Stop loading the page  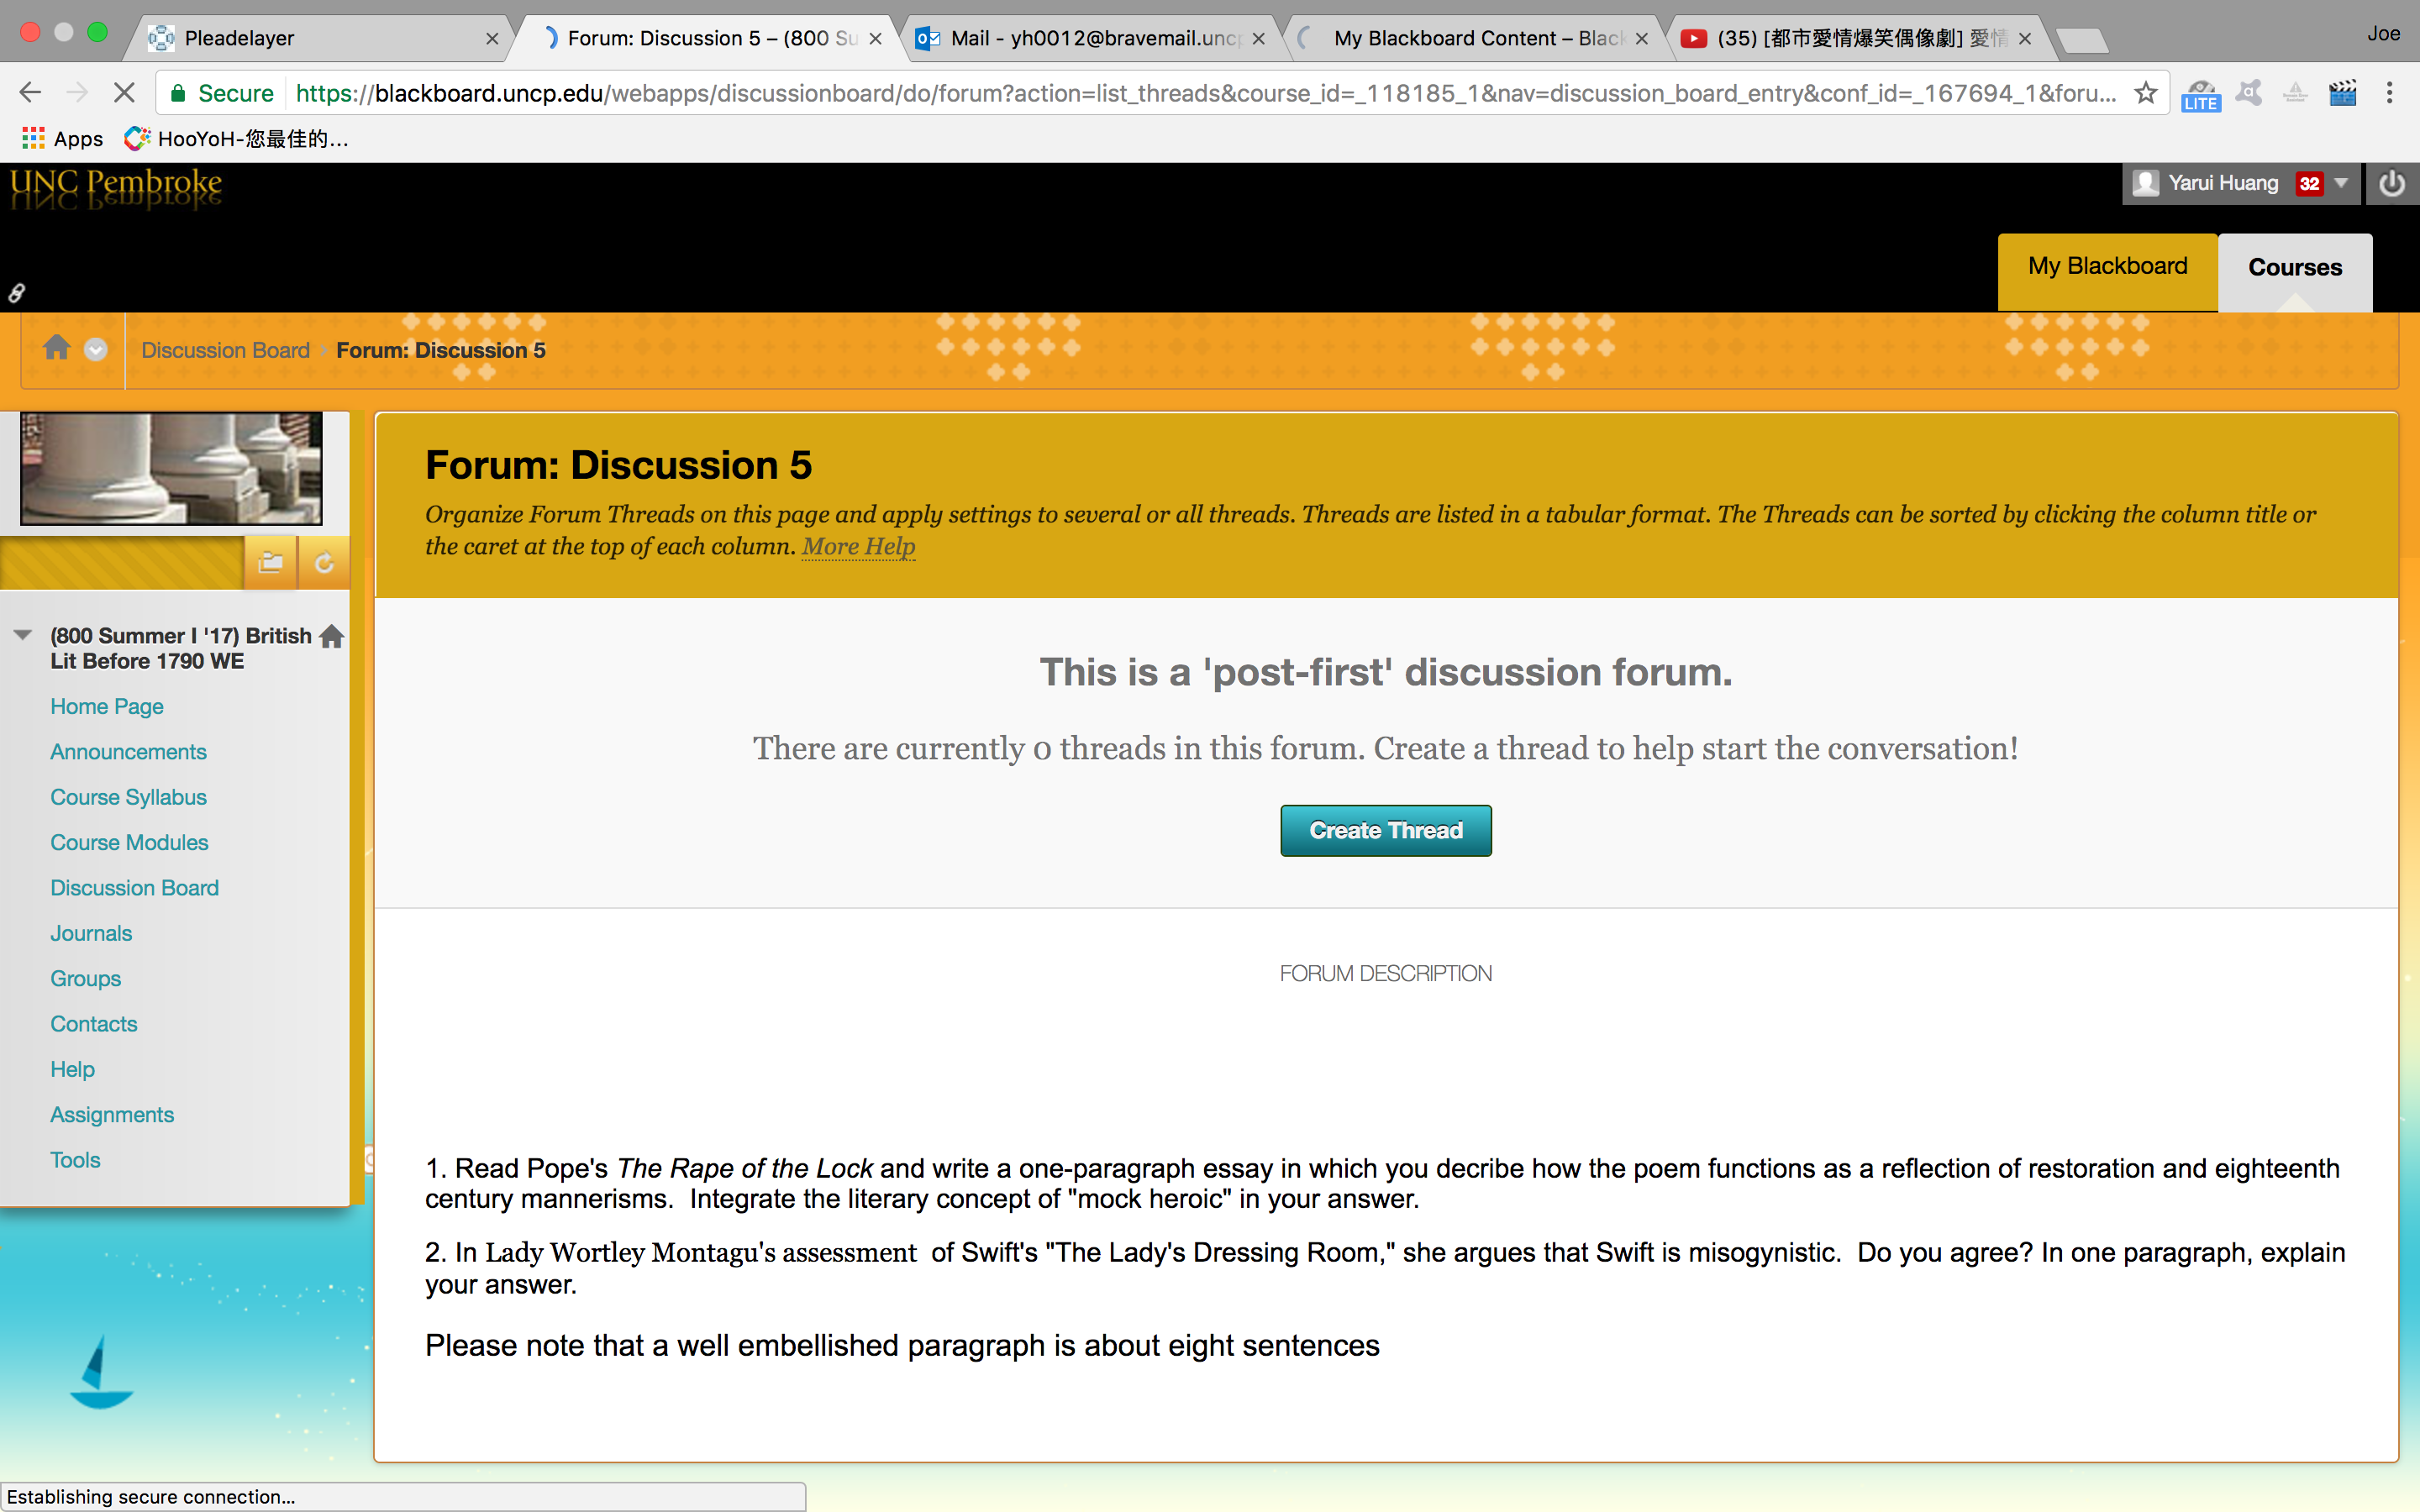[x=124, y=93]
